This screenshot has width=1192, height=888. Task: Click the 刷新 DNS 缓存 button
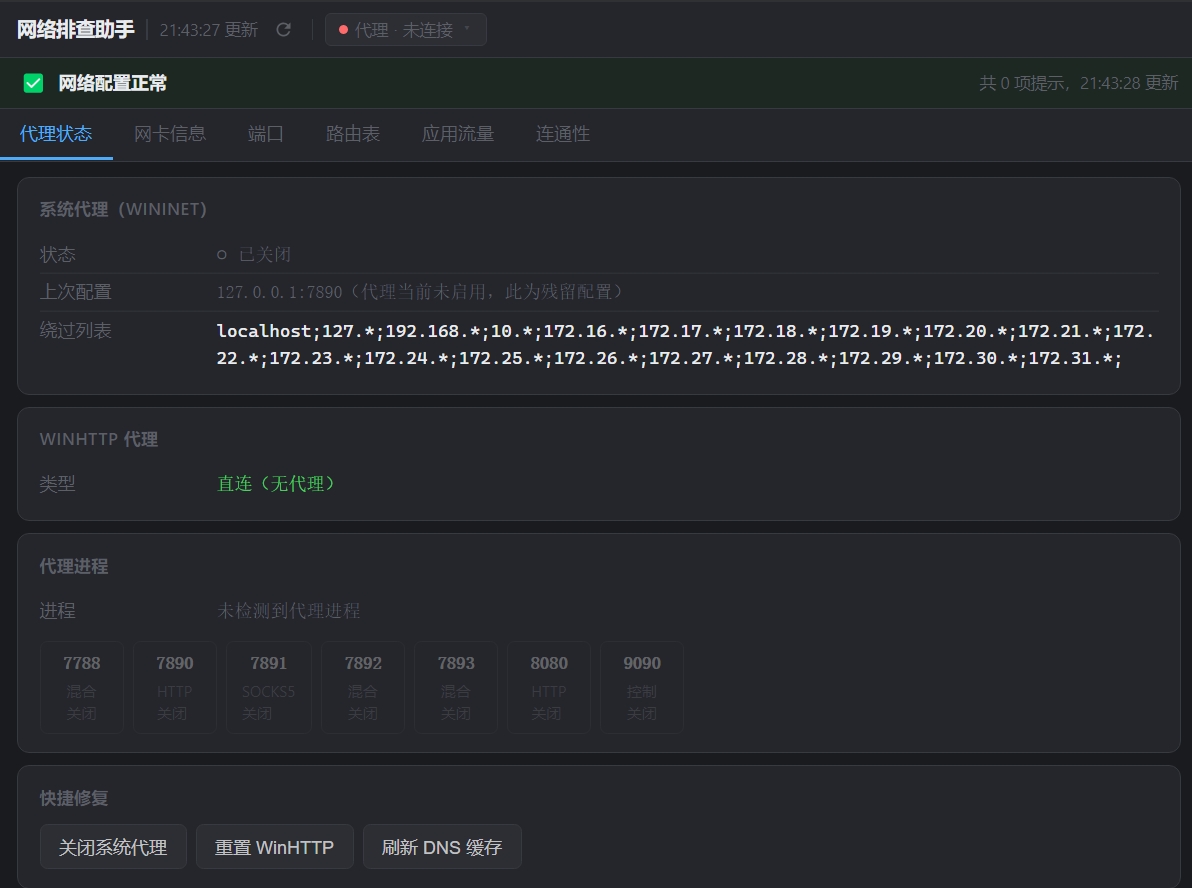point(442,847)
